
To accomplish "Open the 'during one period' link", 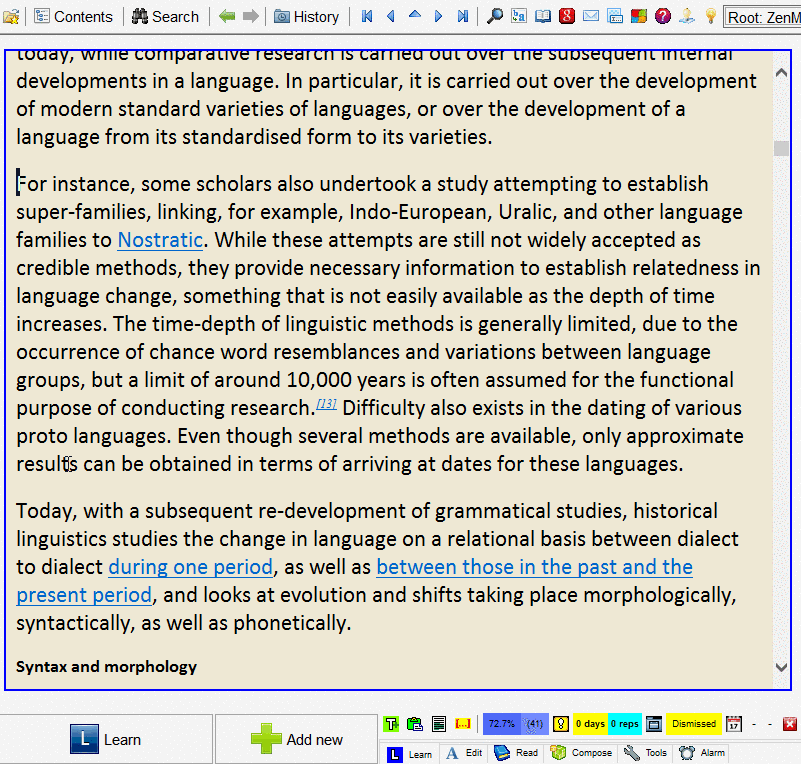I will point(190,567).
